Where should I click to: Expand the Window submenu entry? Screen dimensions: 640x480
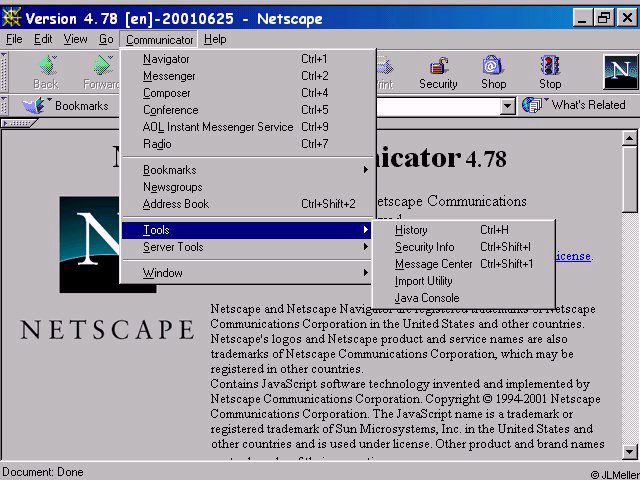pyautogui.click(x=247, y=273)
